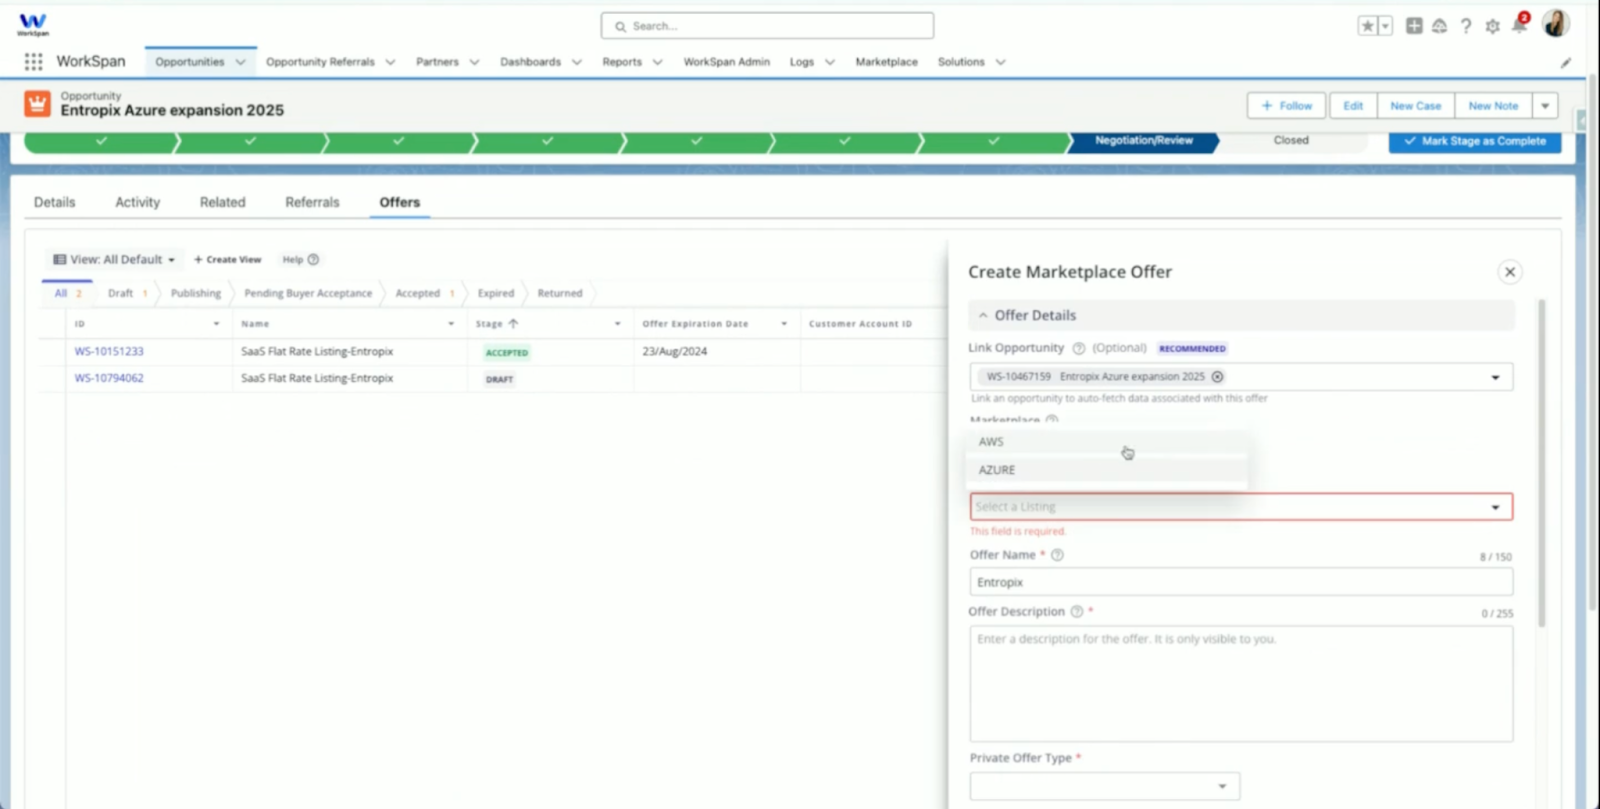Open the Trailhead guidance icon
Viewport: 1600px width, 809px height.
click(1440, 26)
